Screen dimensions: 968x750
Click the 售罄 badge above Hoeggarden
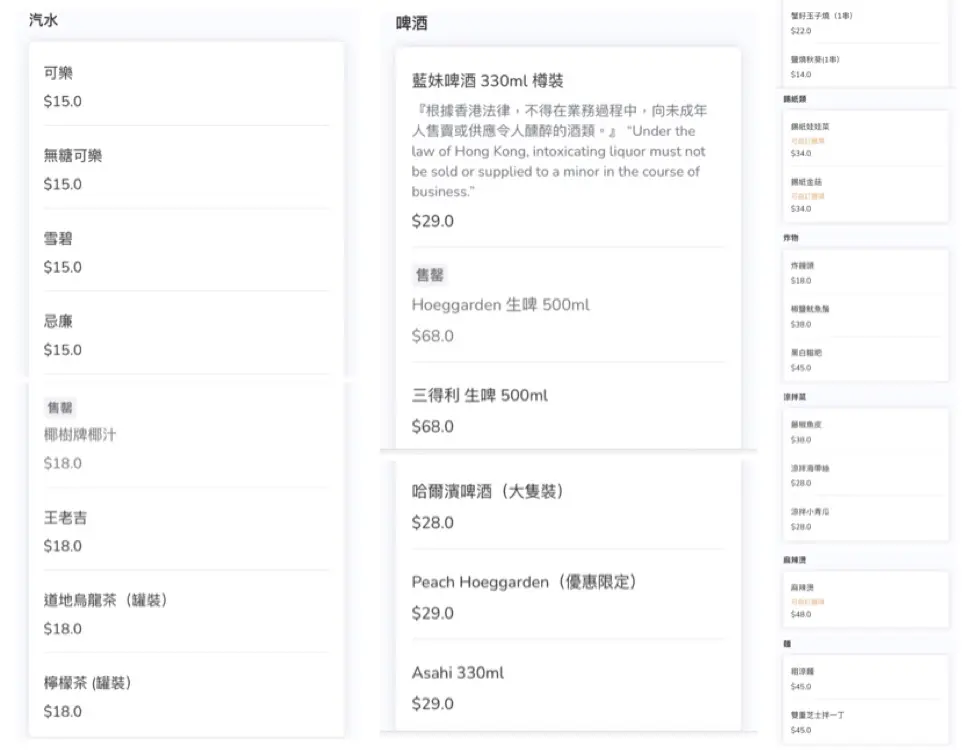[x=430, y=275]
